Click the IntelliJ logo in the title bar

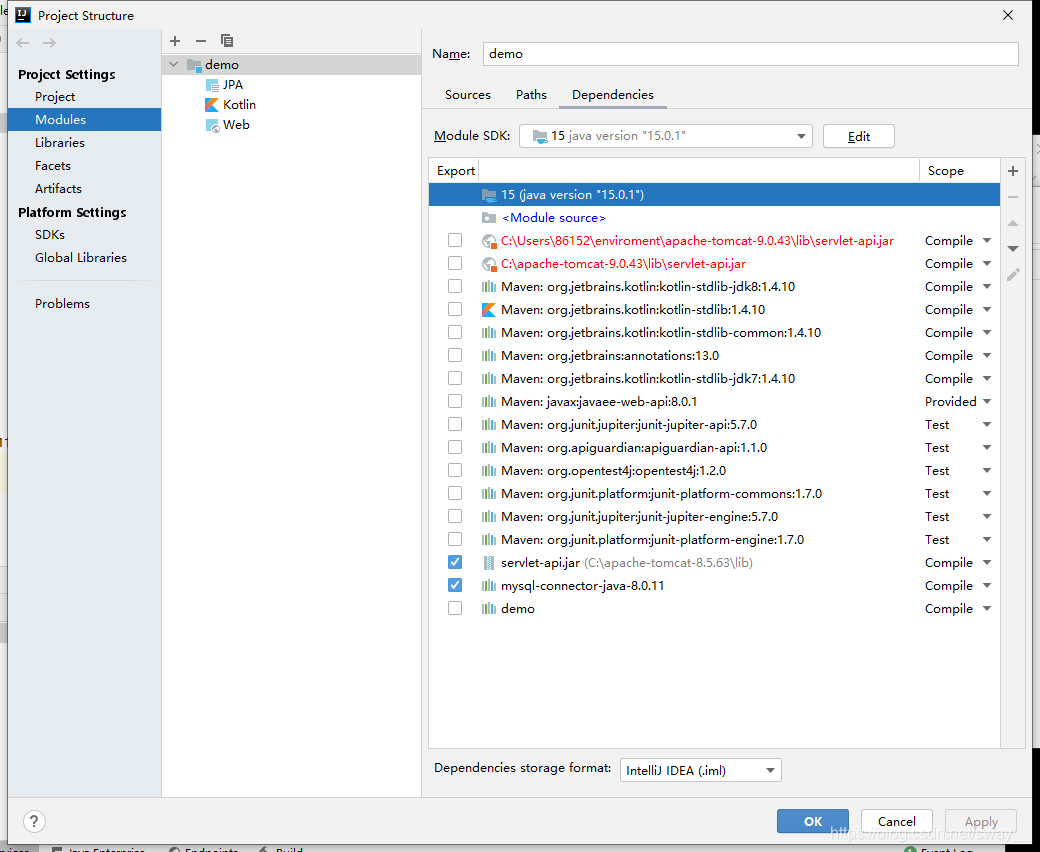click(23, 15)
